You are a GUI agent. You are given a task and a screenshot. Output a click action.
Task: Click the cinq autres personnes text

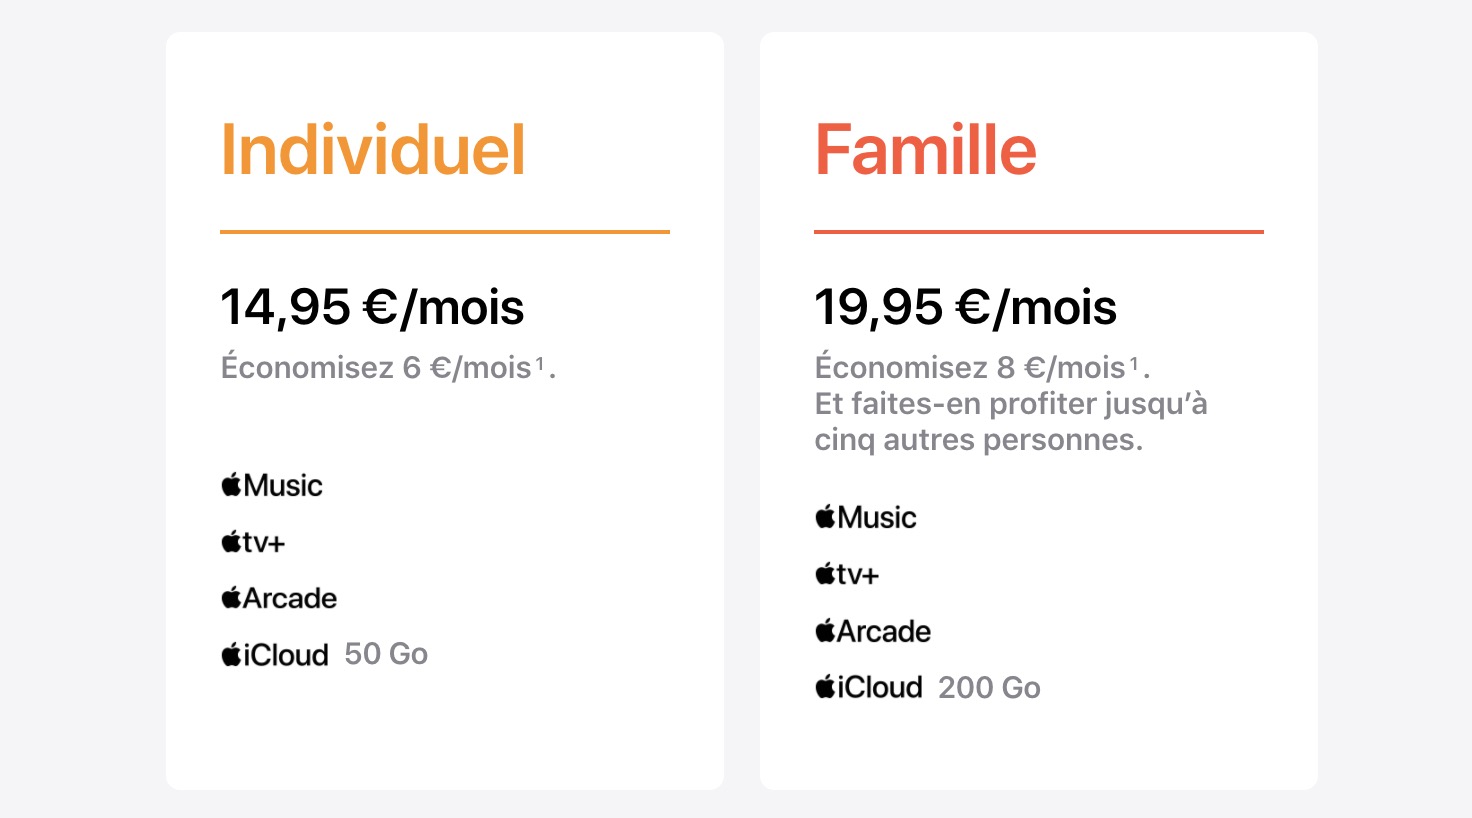click(x=978, y=440)
